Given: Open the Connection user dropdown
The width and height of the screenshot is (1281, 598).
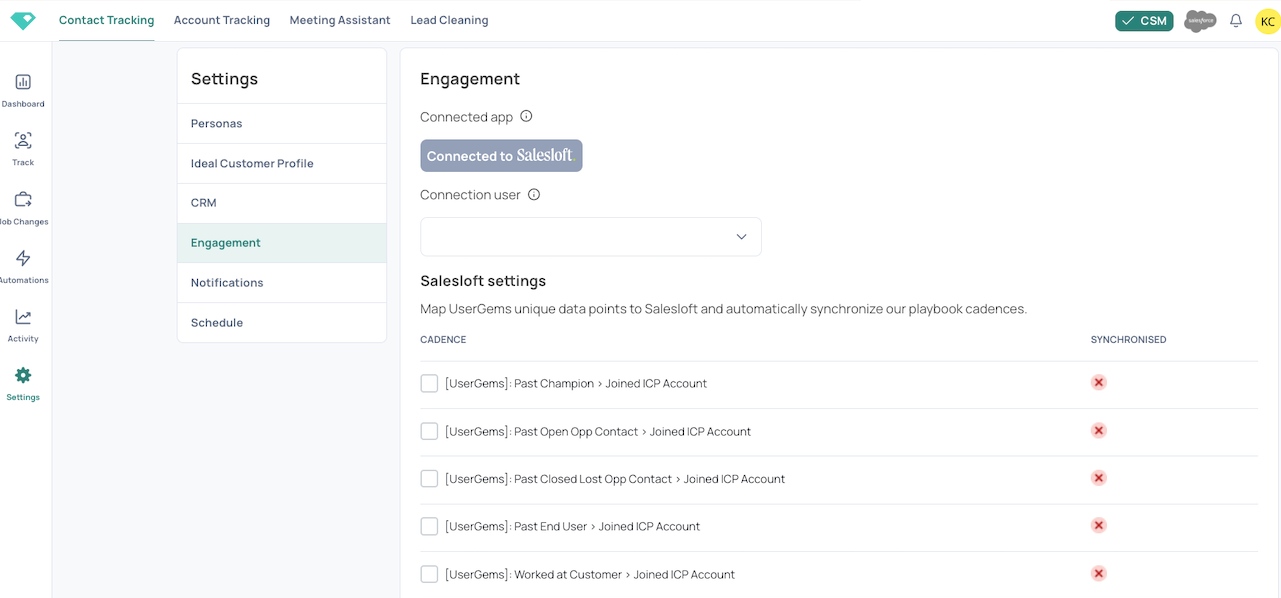Looking at the screenshot, I should point(591,237).
